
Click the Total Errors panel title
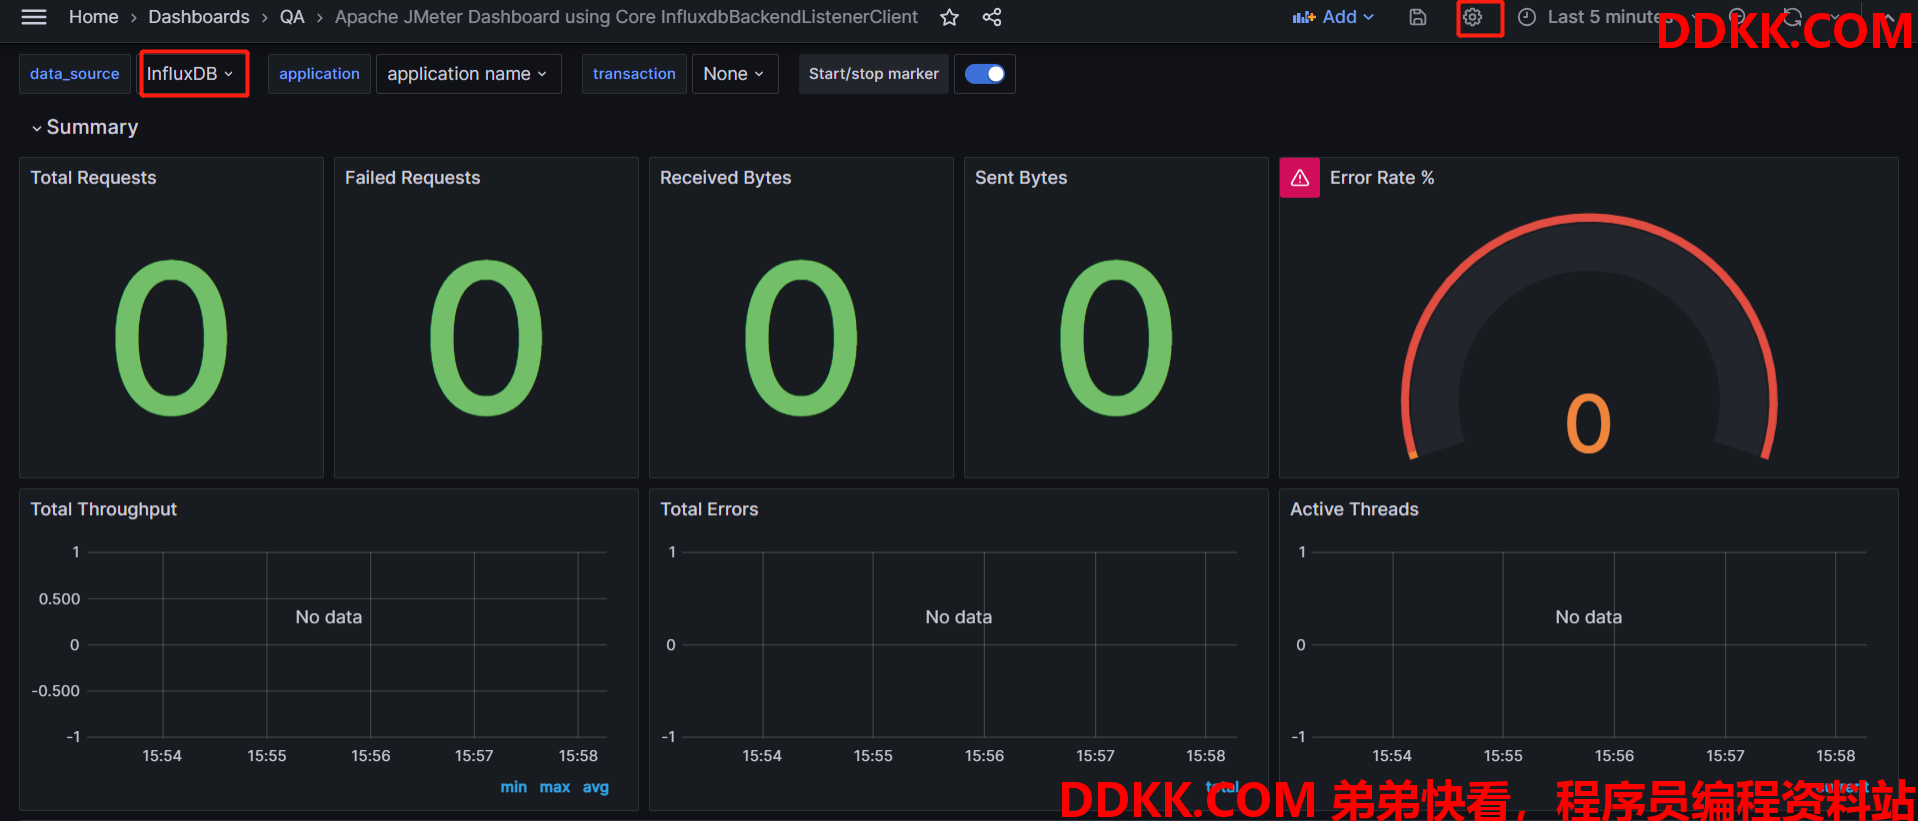(x=709, y=510)
